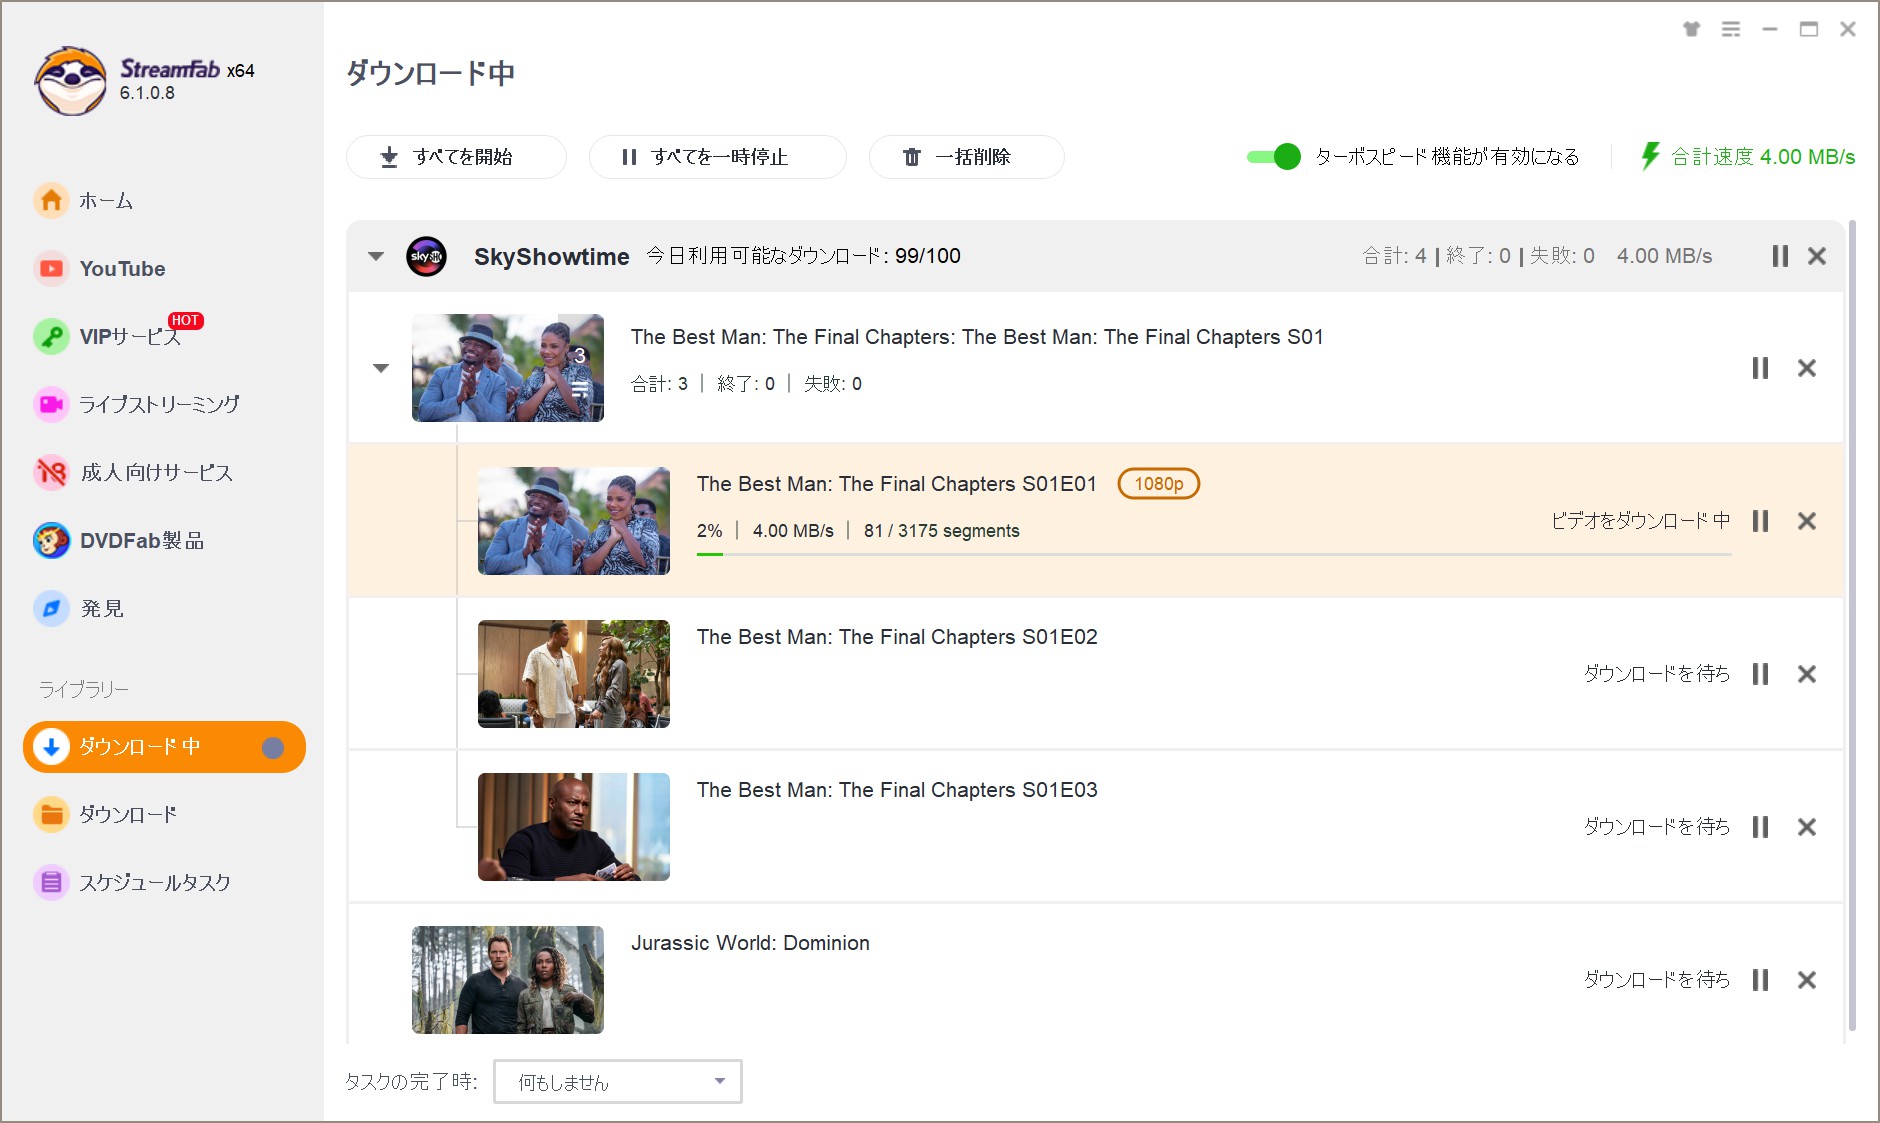The image size is (1880, 1123).
Task: Pause all SkyShowtime downloads
Action: 1780,256
